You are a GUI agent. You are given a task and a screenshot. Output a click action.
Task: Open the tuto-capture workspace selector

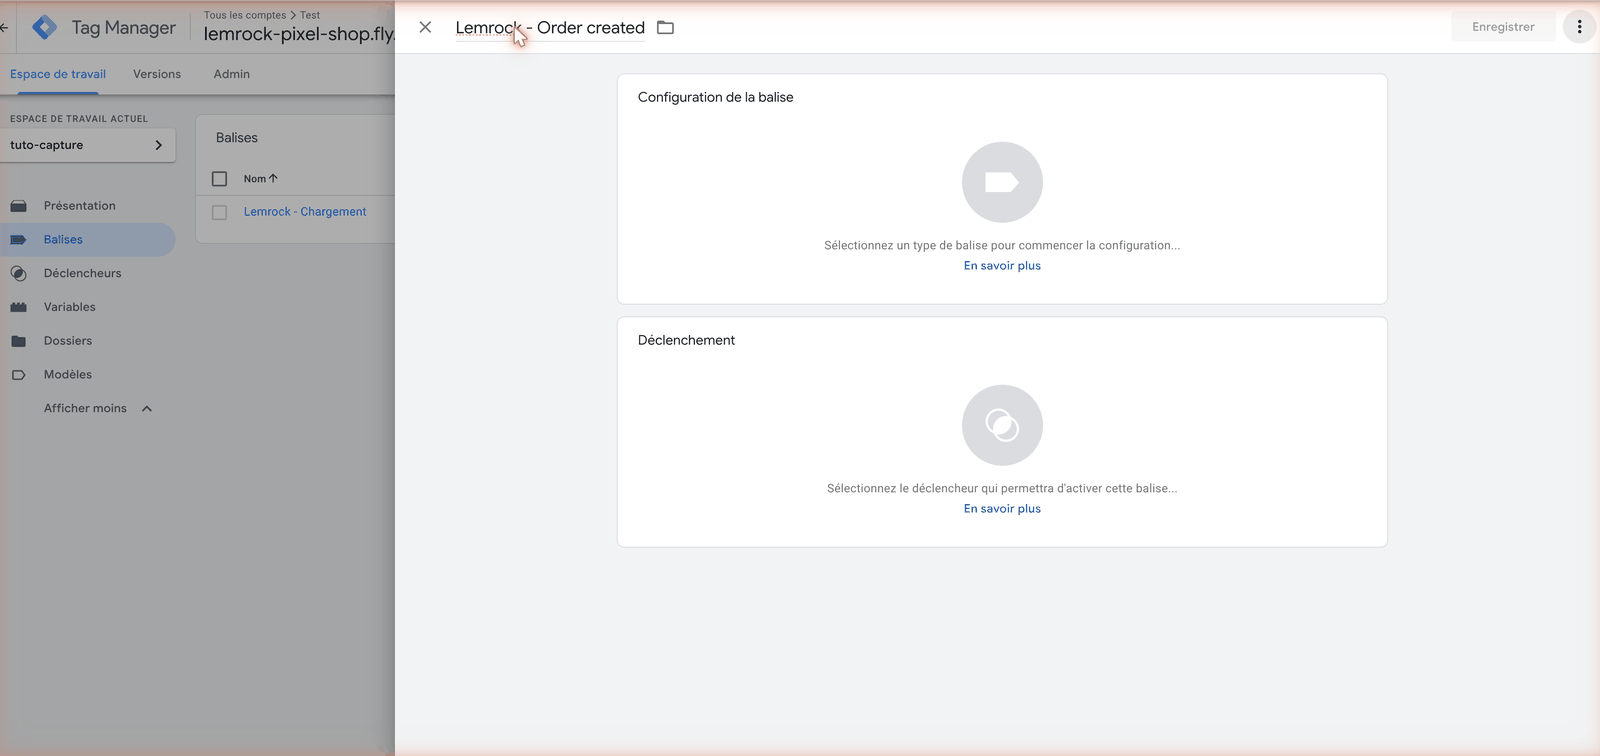pyautogui.click(x=88, y=145)
